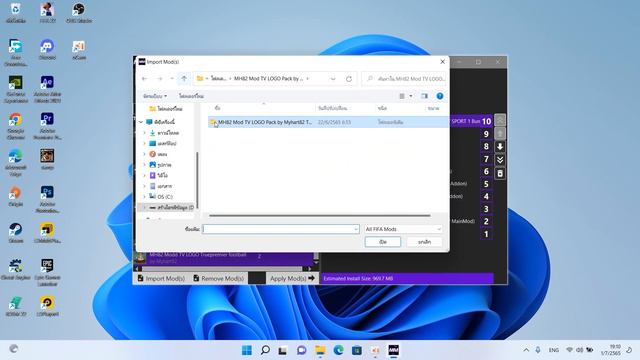Select OS (C:) in navigation pane
640x360 pixels.
[x=165, y=197]
